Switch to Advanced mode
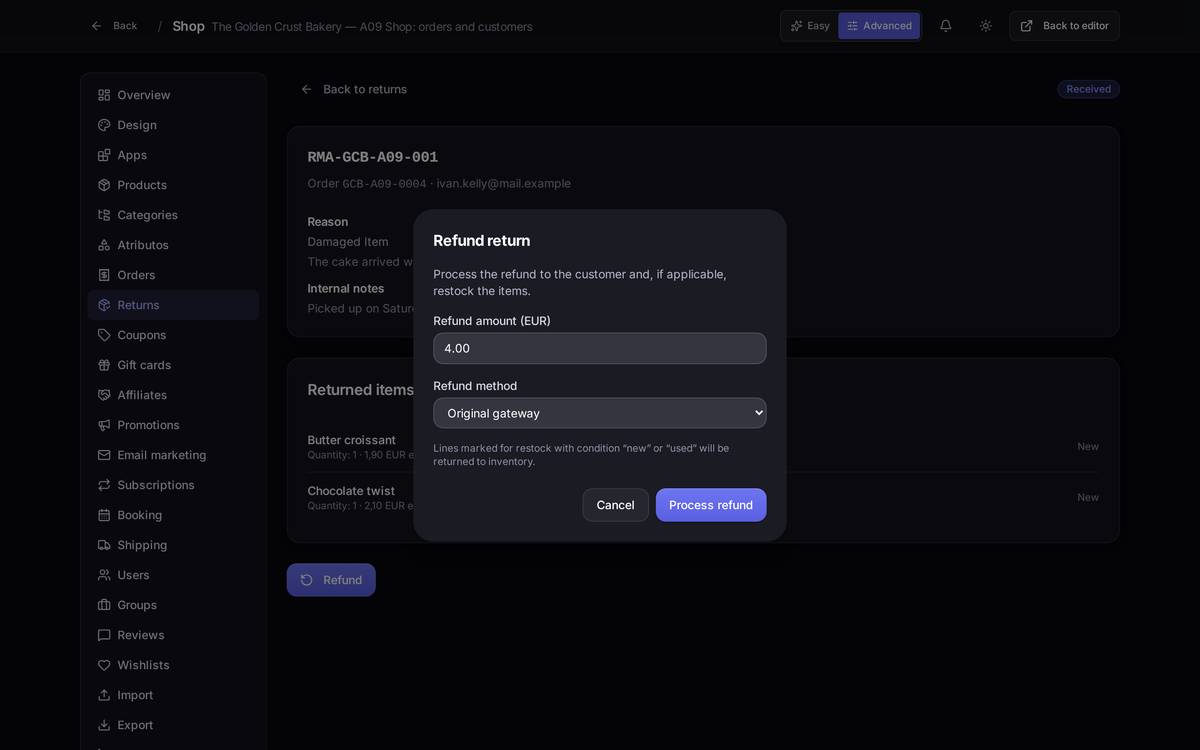The height and width of the screenshot is (750, 1200). 879,26
